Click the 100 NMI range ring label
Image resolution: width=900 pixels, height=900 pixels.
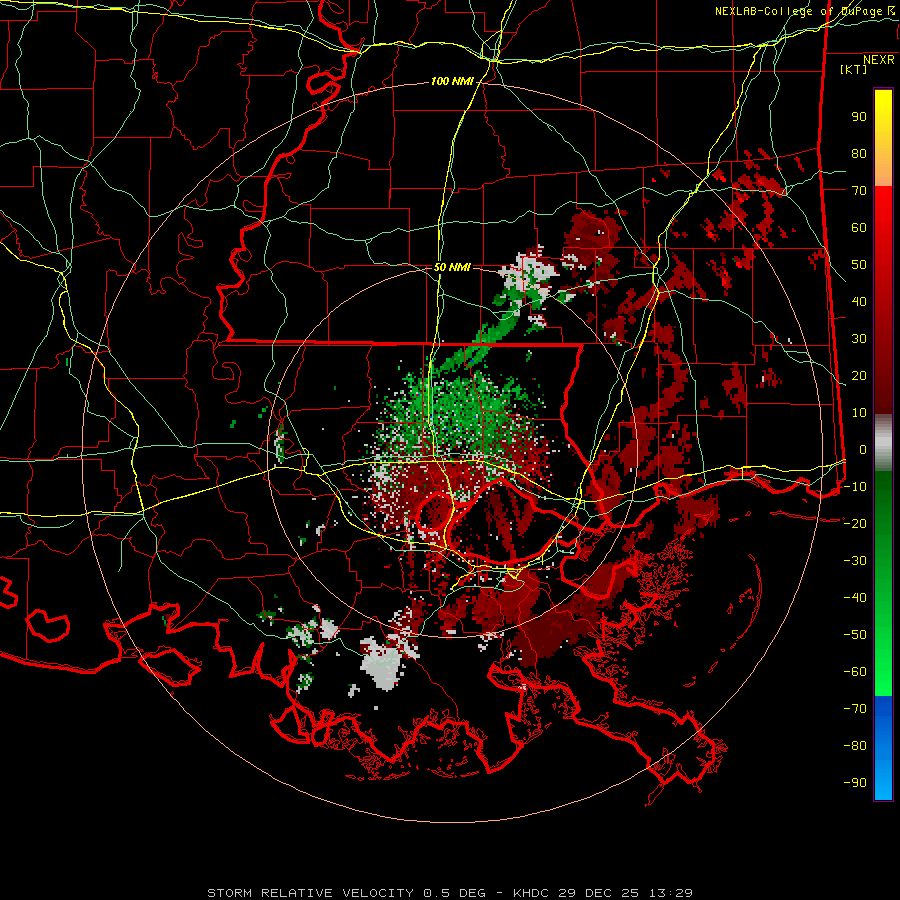tap(452, 82)
